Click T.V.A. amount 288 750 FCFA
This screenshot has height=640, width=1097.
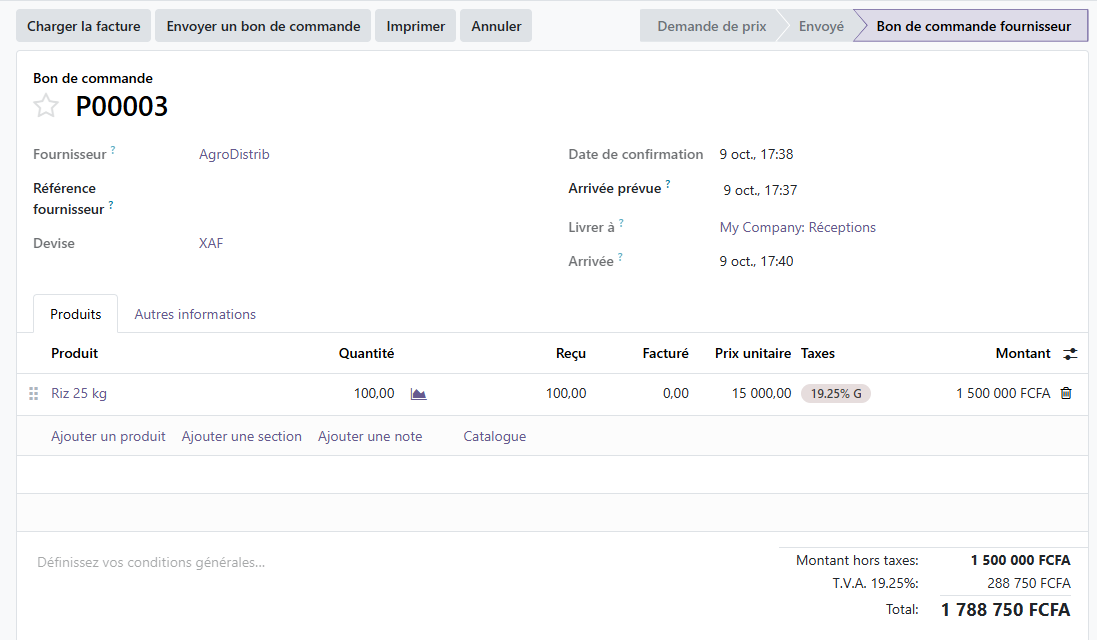pyautogui.click(x=1028, y=583)
